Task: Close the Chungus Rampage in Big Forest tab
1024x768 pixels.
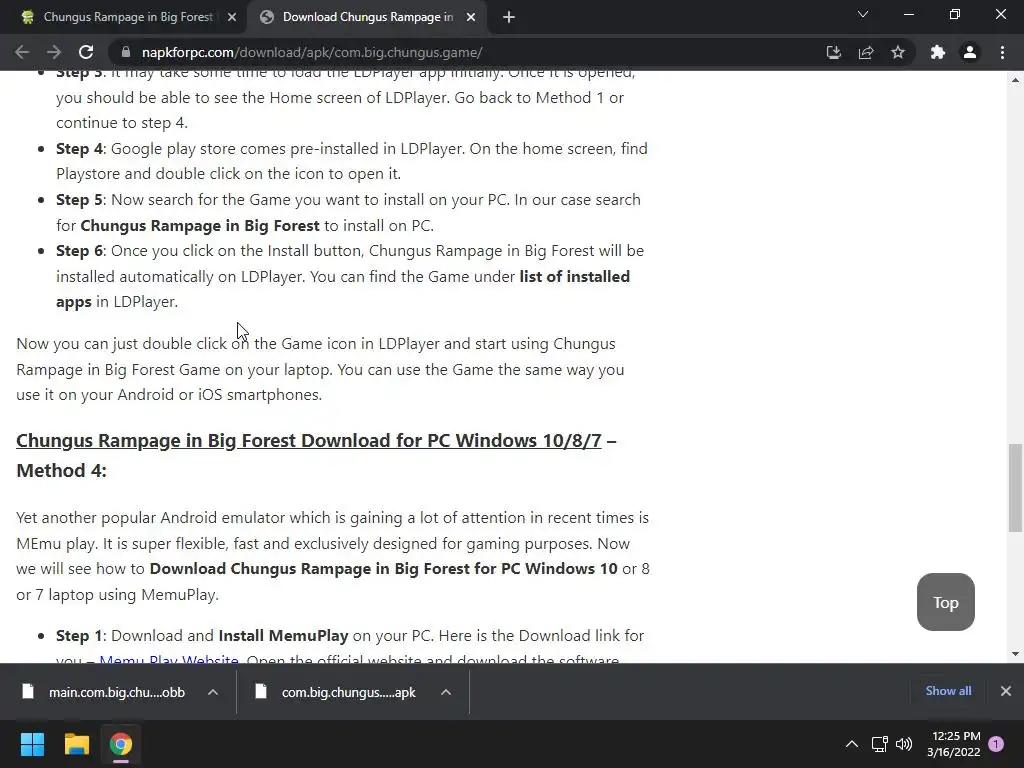Action: point(232,18)
